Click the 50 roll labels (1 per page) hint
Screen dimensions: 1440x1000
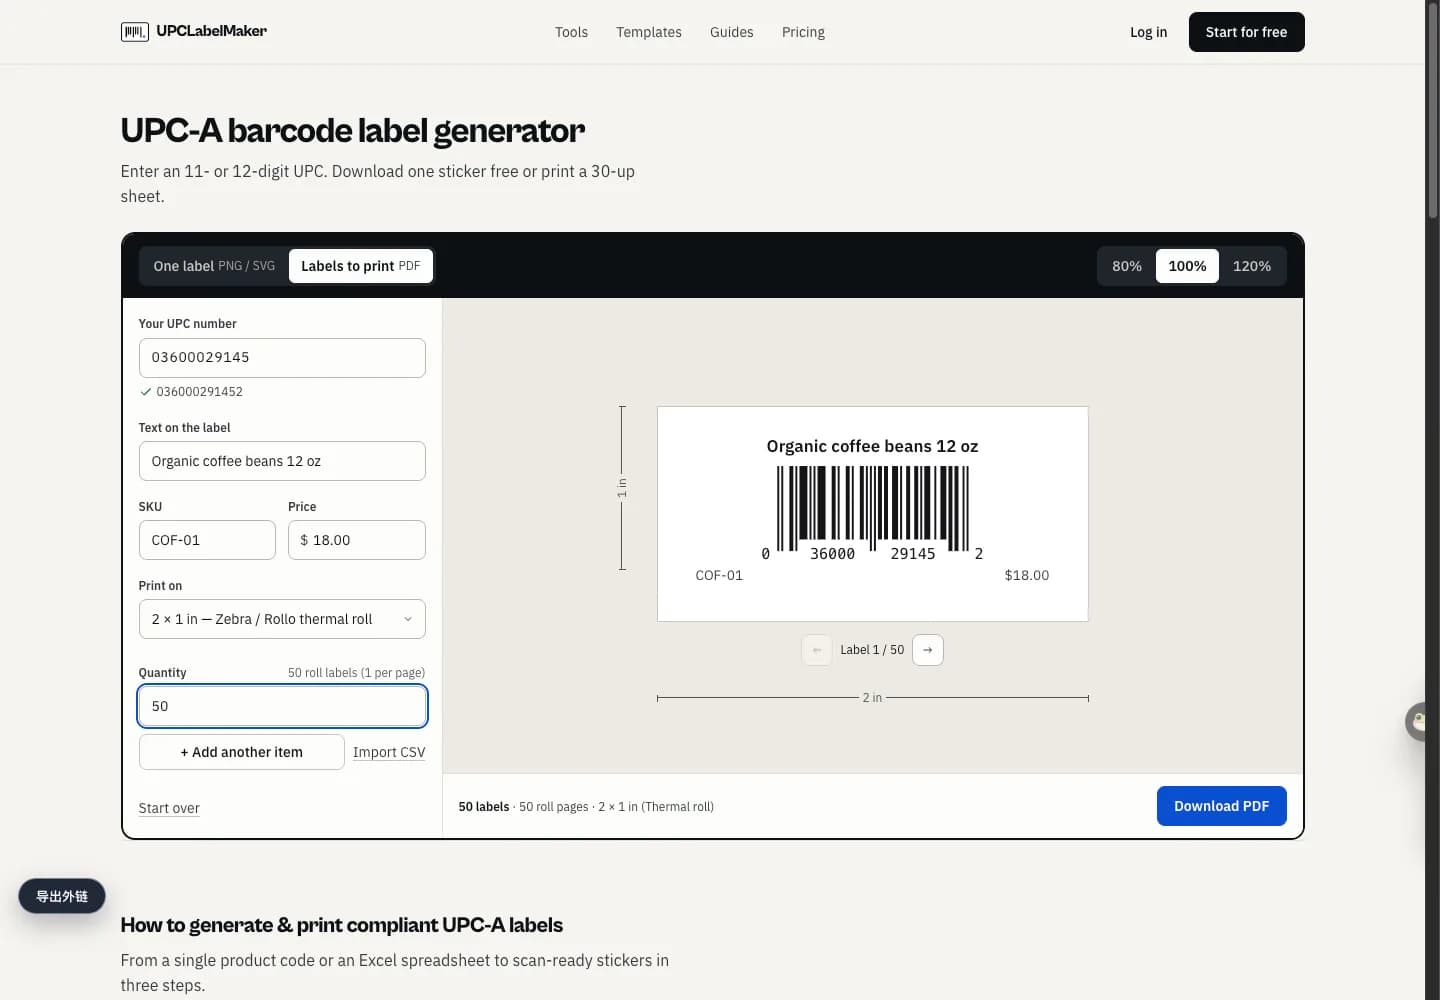click(356, 673)
